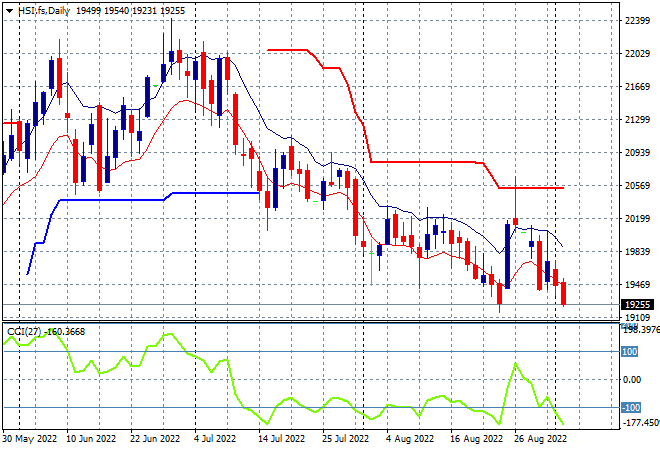Select the CCI(27) indicator label
The image size is (660, 450).
[x=24, y=332]
